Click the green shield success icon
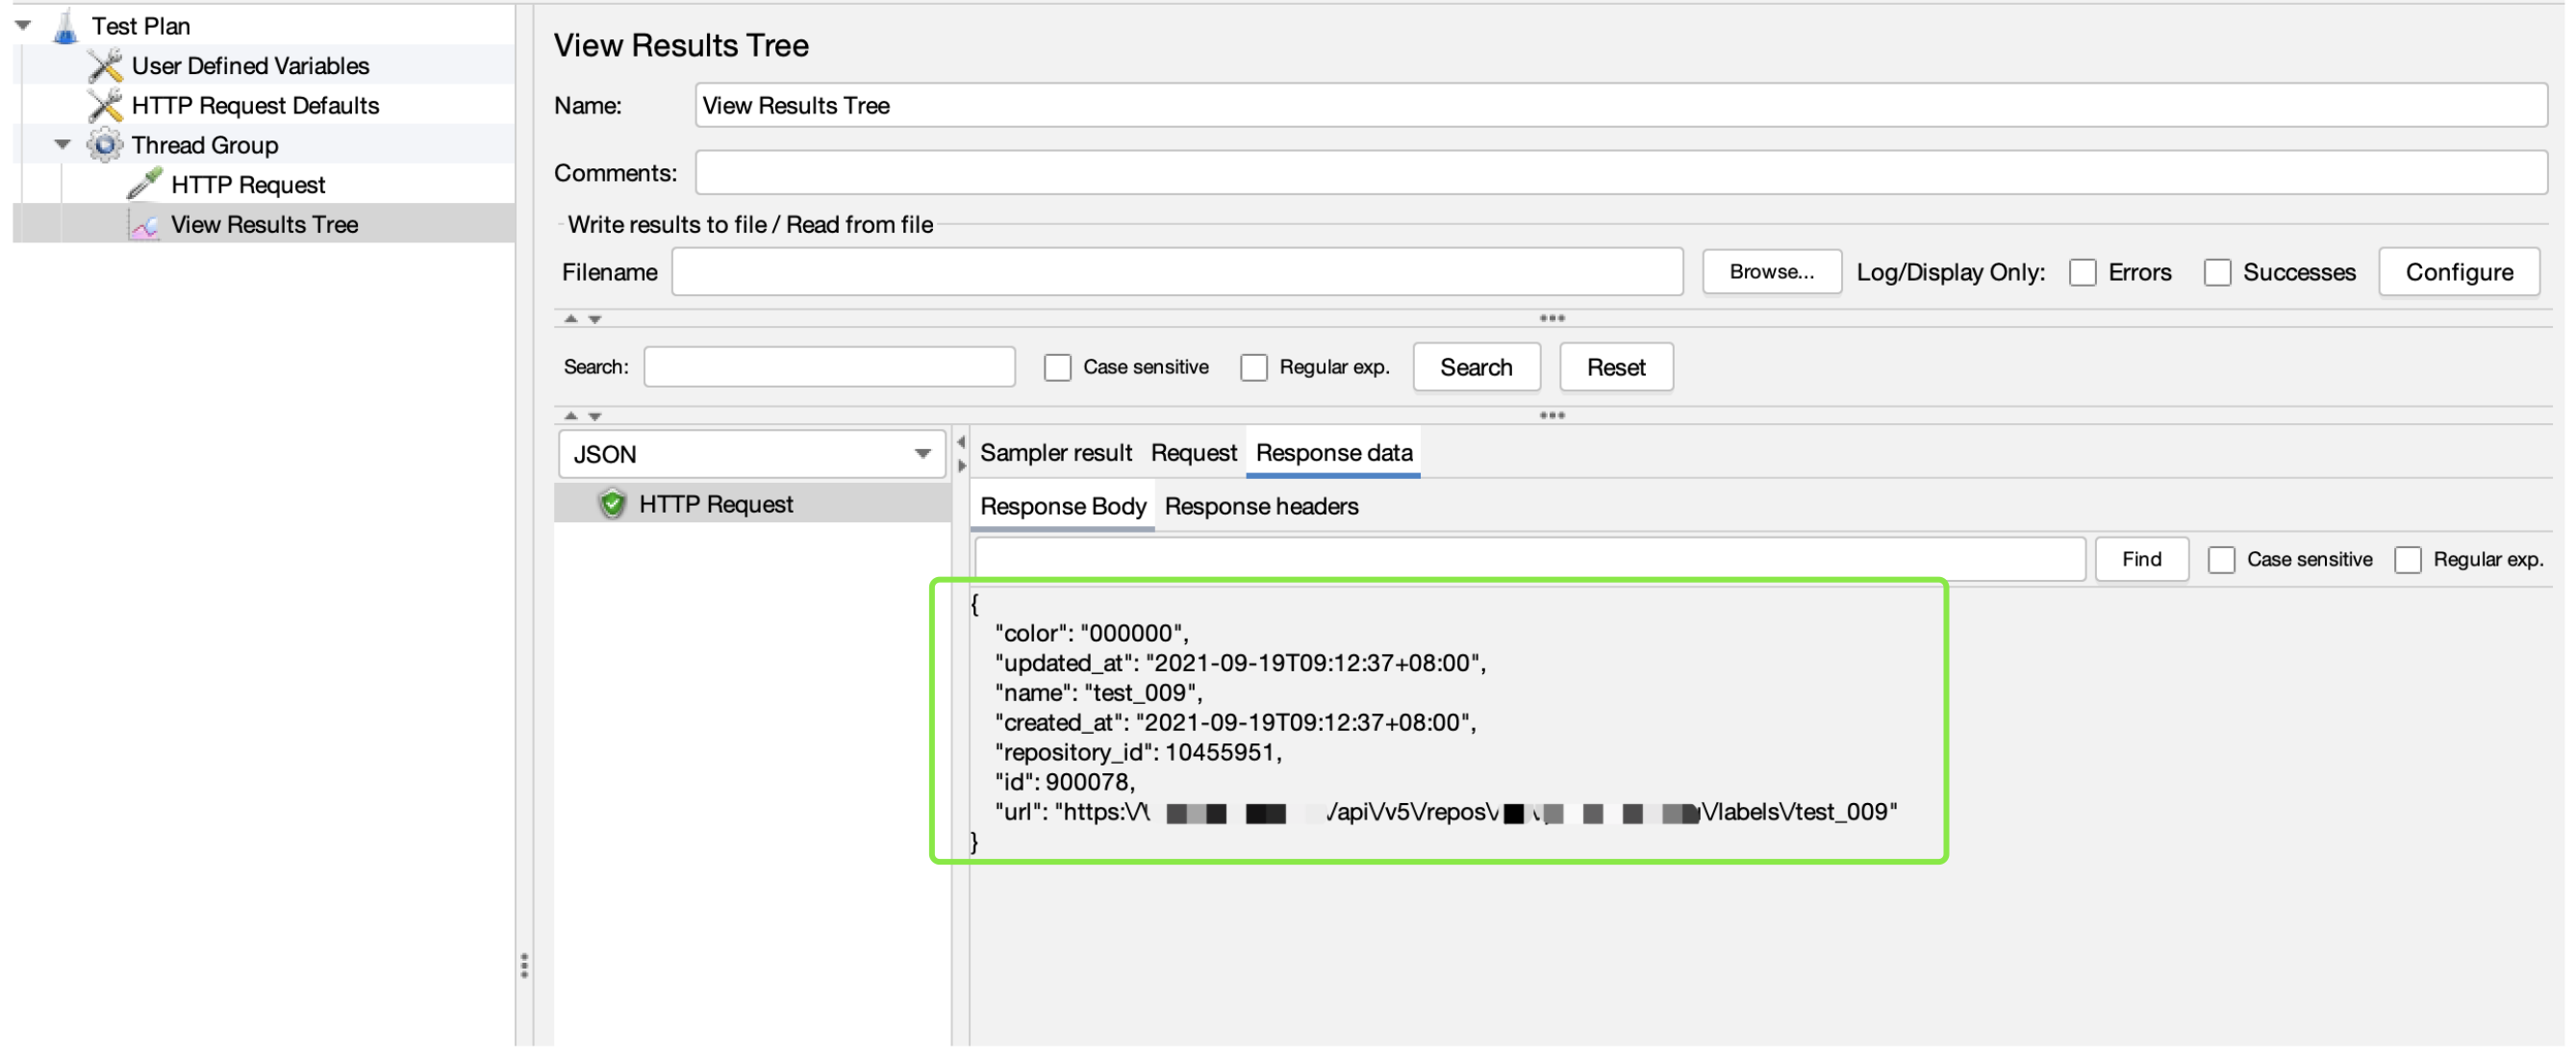This screenshot has height=1056, width=2576. click(x=613, y=505)
